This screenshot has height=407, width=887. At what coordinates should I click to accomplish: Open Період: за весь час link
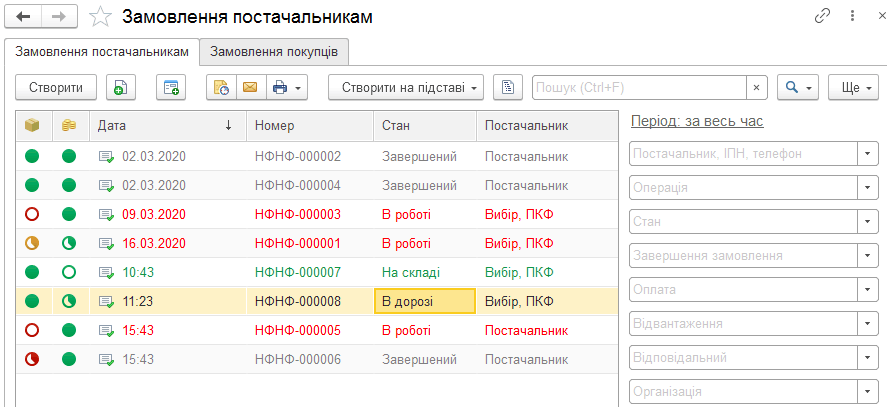click(697, 121)
